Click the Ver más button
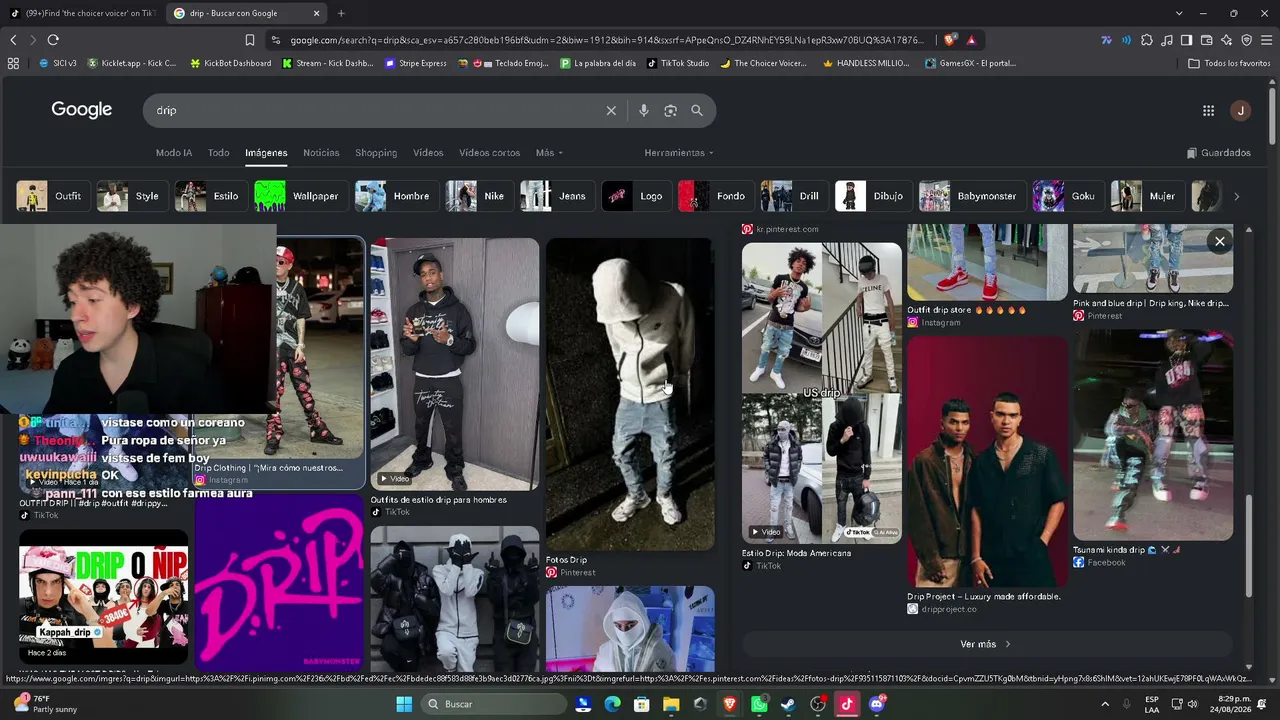The image size is (1280, 720). [986, 644]
